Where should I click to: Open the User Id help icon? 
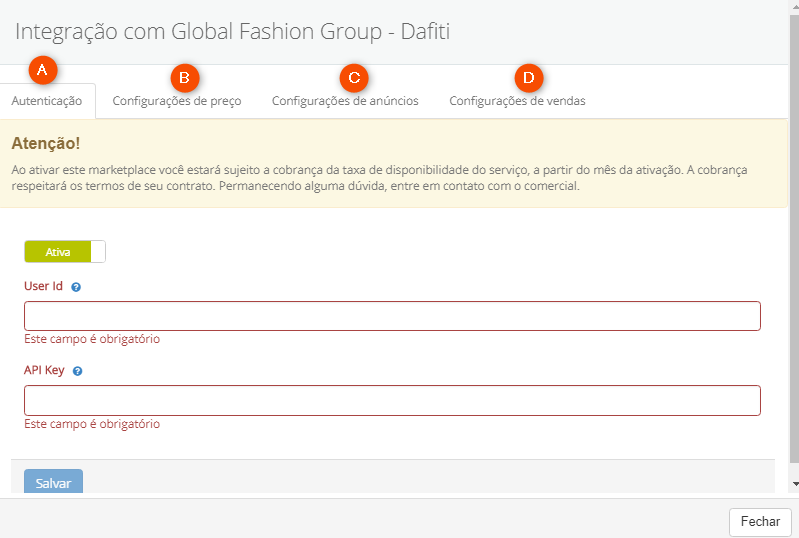coord(76,287)
